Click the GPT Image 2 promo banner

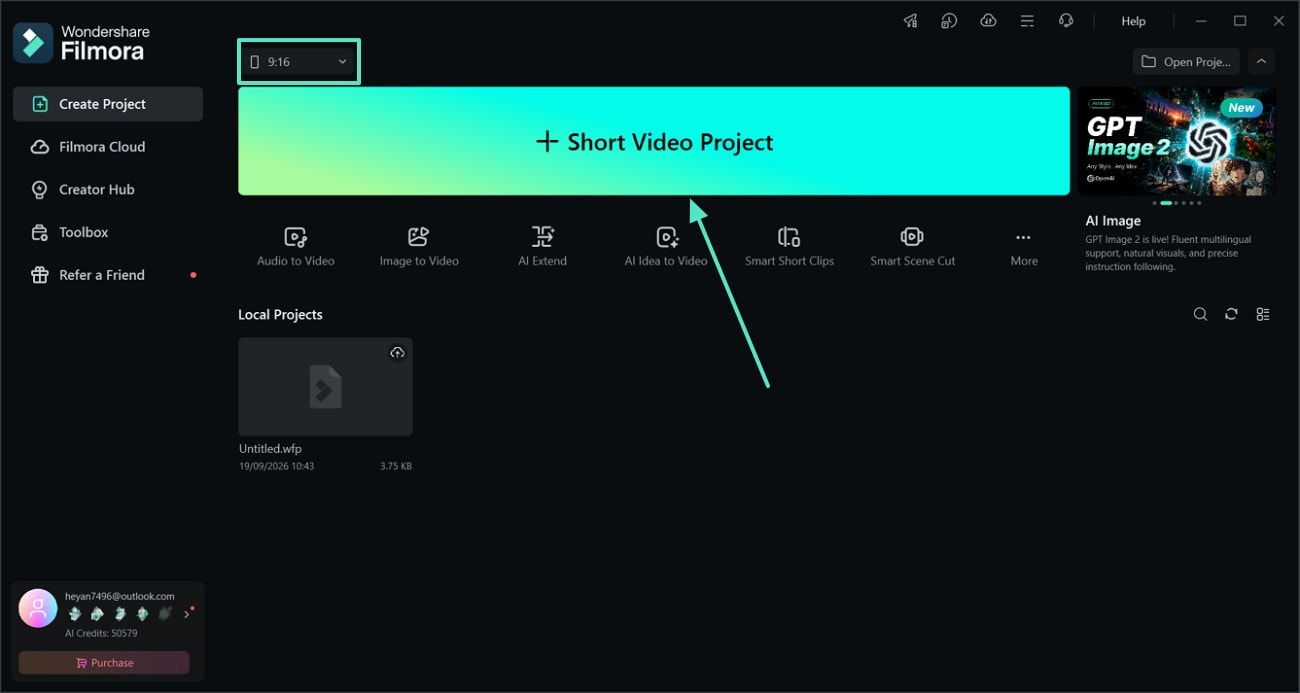pos(1177,141)
